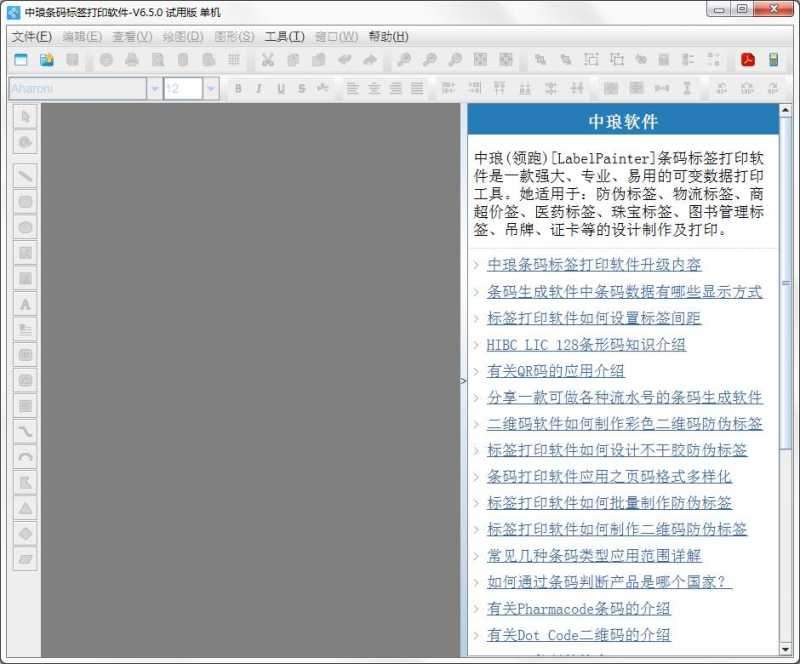
Task: Select the arrow selection tool
Action: click(25, 117)
